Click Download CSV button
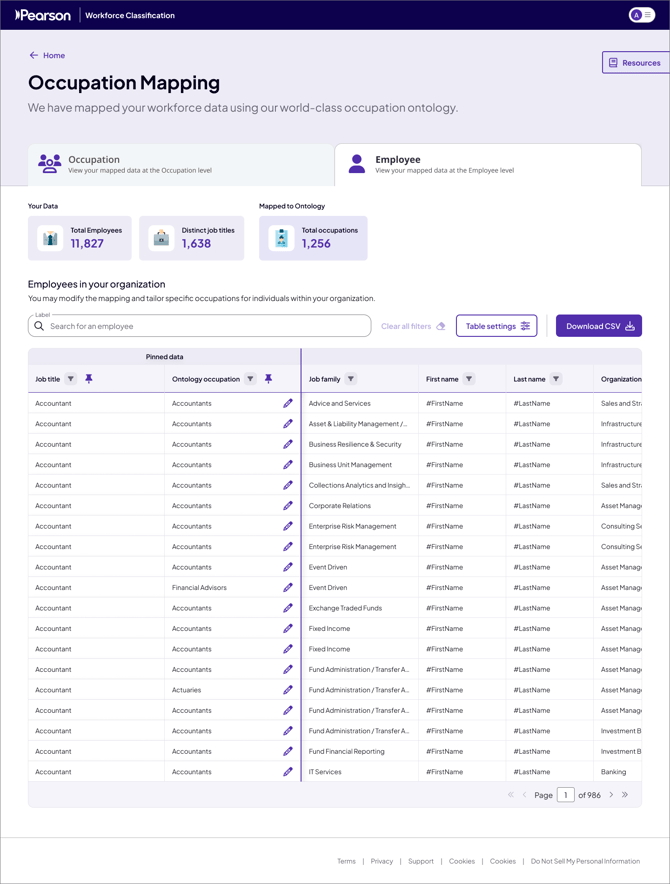670x884 pixels. tap(599, 326)
